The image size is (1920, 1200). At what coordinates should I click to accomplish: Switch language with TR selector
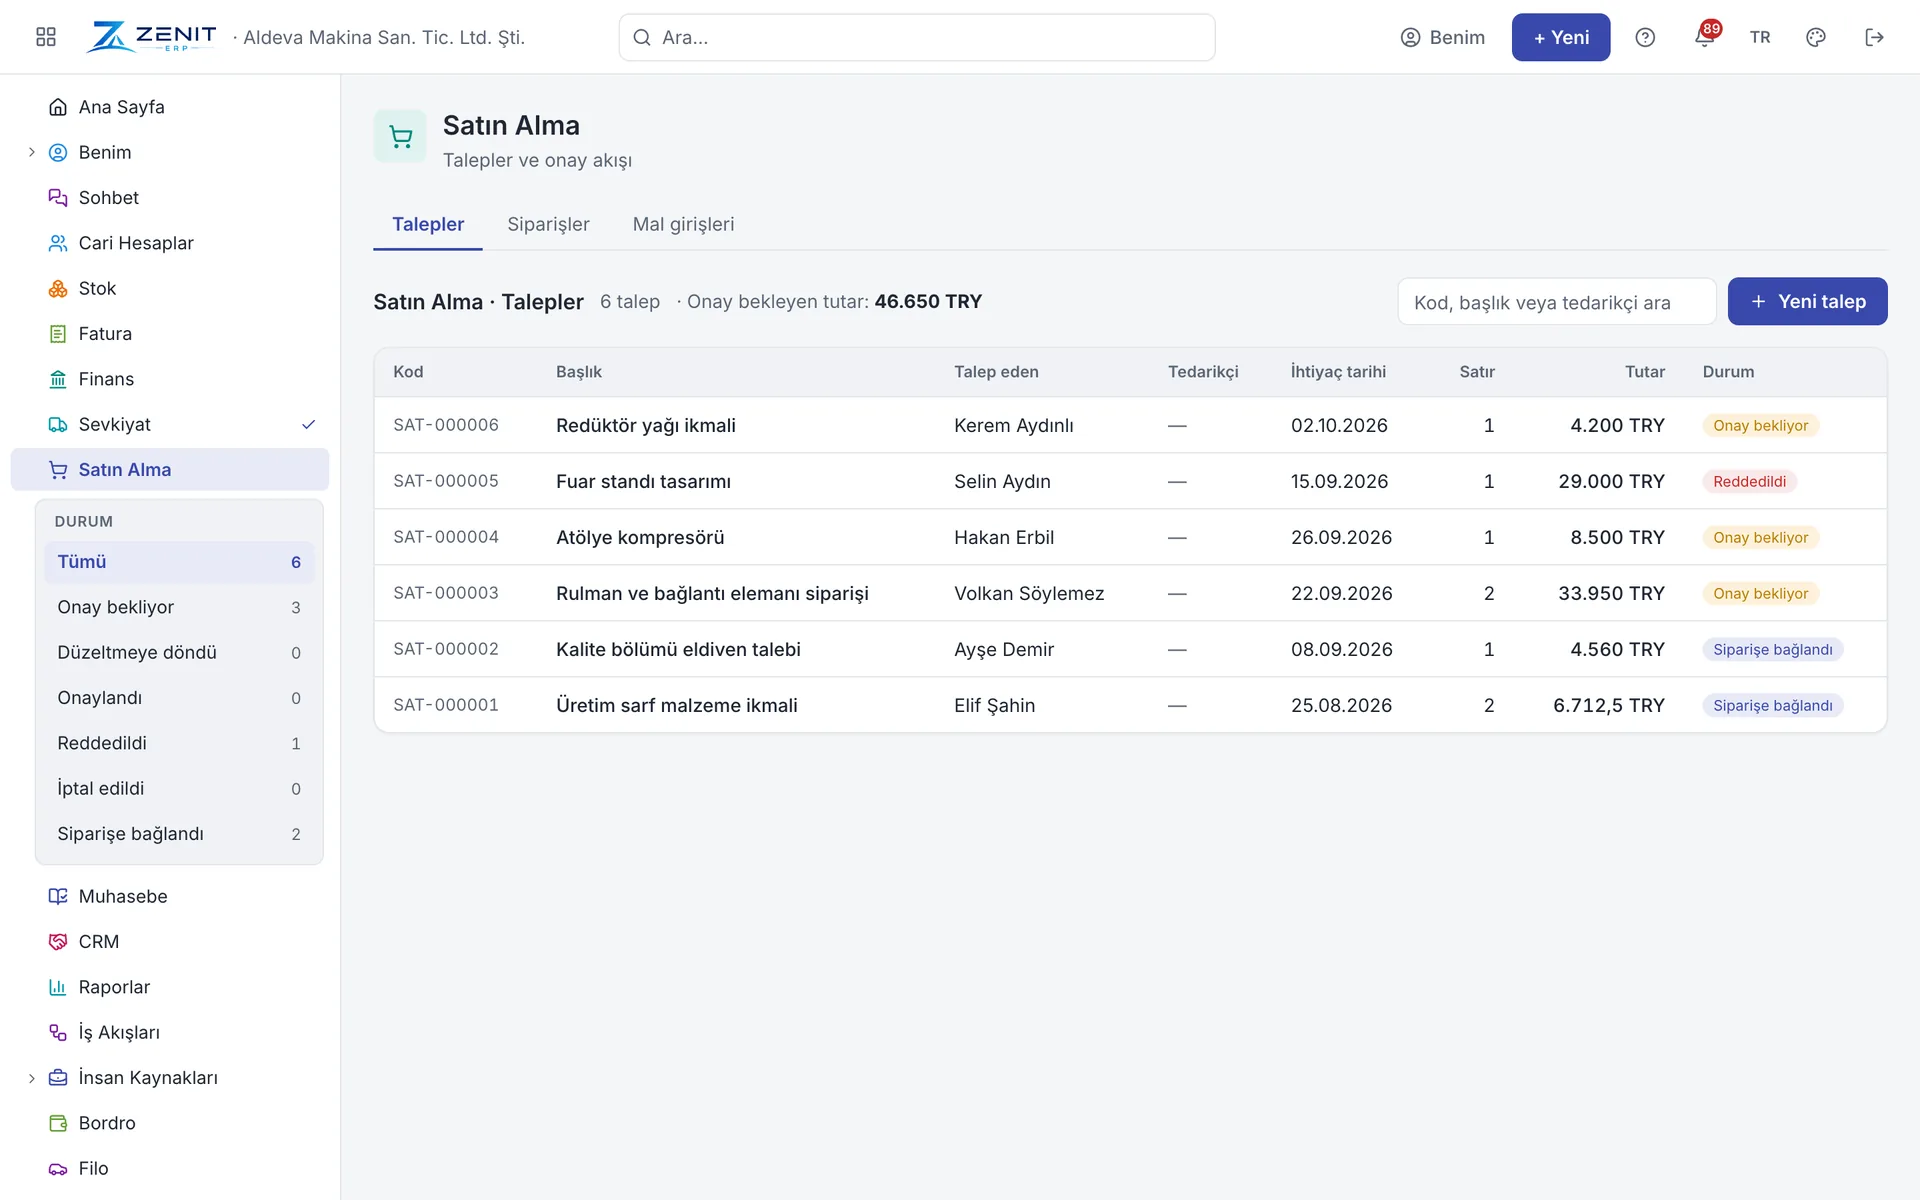coord(1760,37)
